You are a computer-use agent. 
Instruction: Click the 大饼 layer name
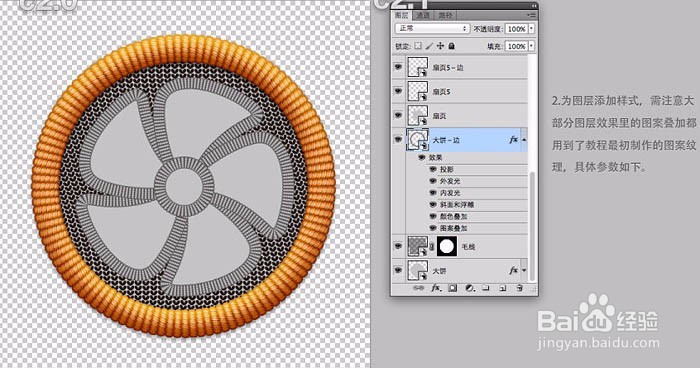tap(439, 271)
